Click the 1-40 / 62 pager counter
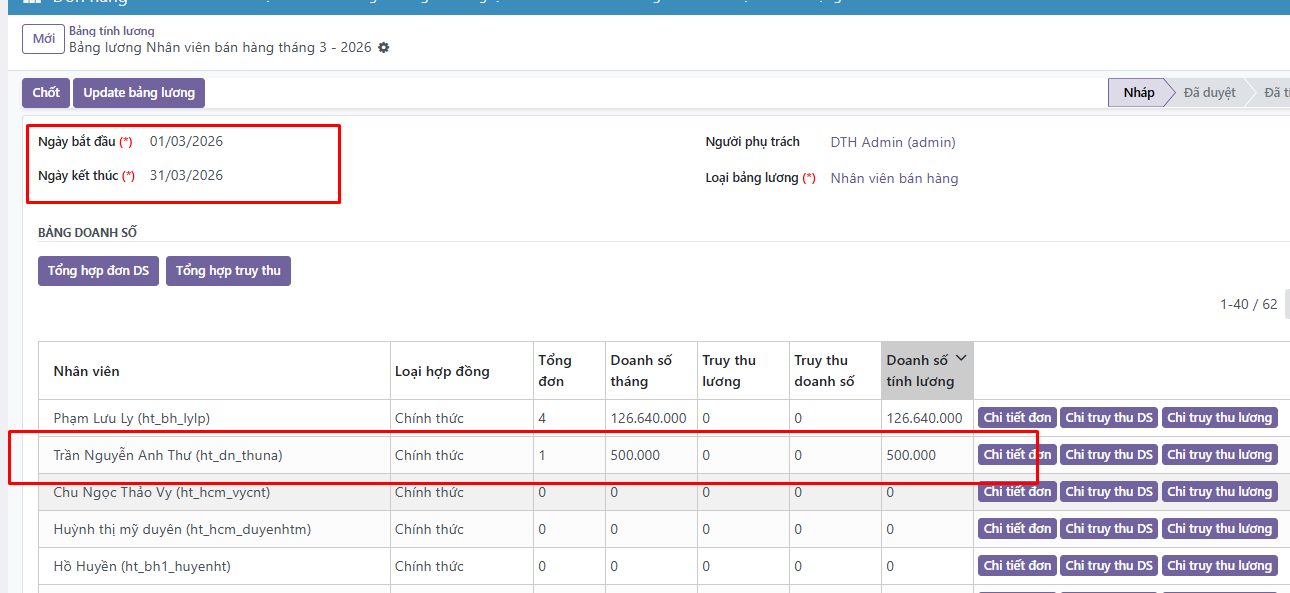Viewport: 1290px width, 593px height. pyautogui.click(x=1248, y=304)
